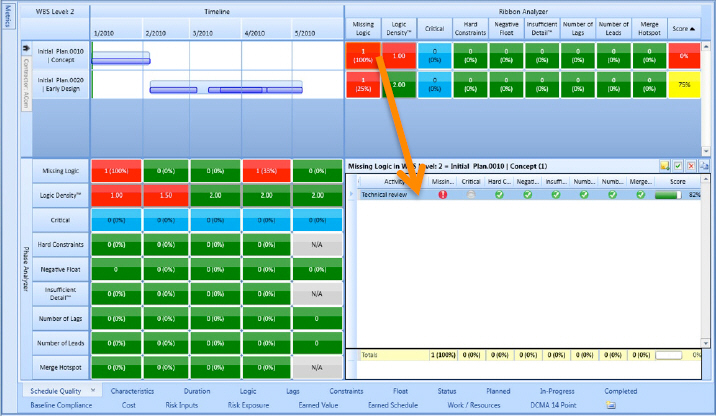The width and height of the screenshot is (716, 416).
Task: Click the export icon at detail panel's right edge
Action: [x=703, y=165]
